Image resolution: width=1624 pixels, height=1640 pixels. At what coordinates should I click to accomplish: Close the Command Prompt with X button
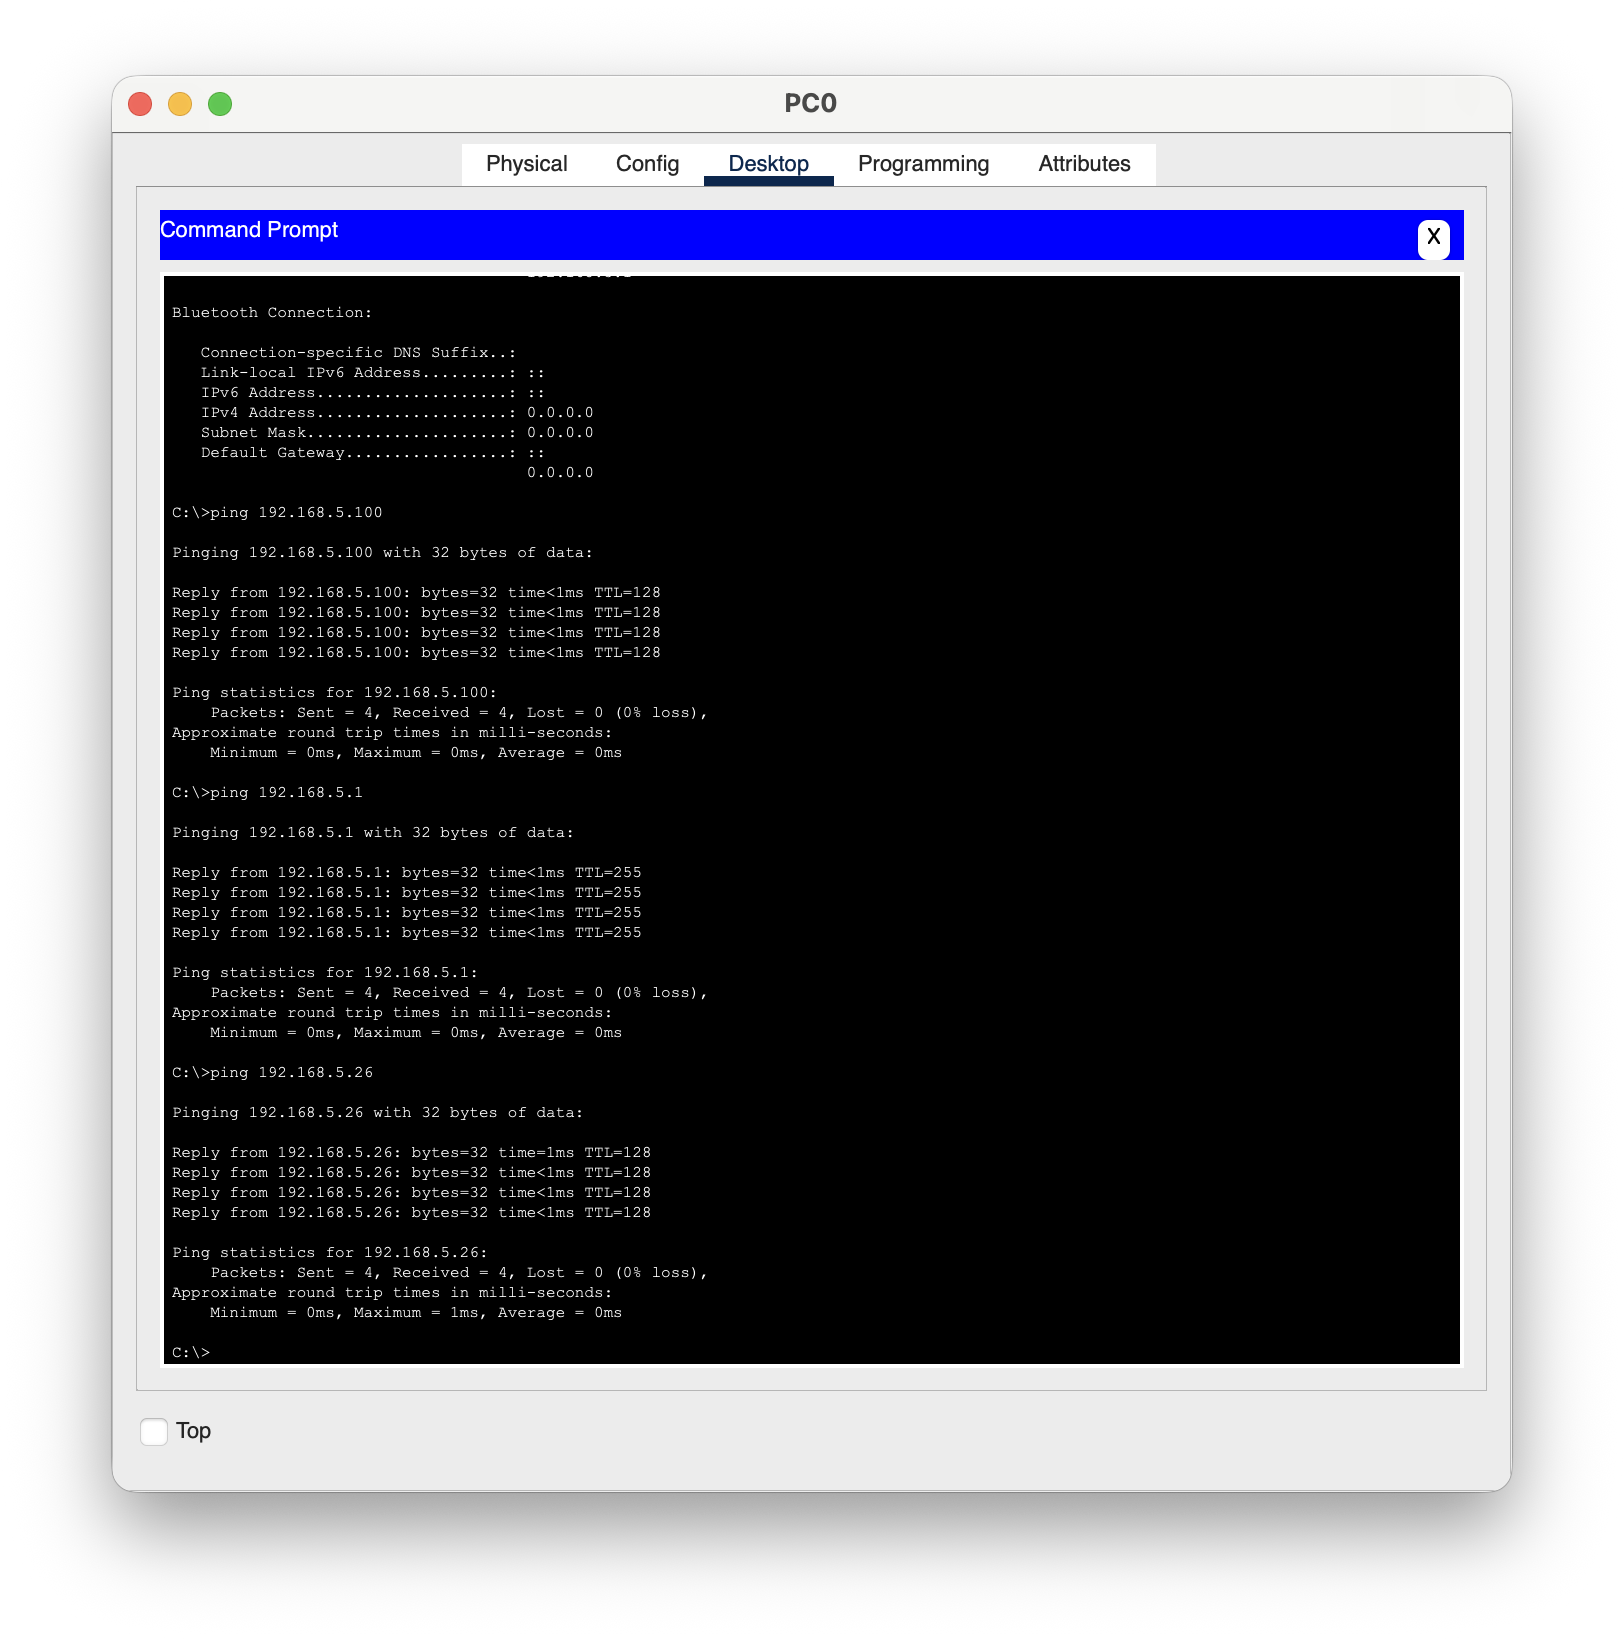coord(1433,238)
